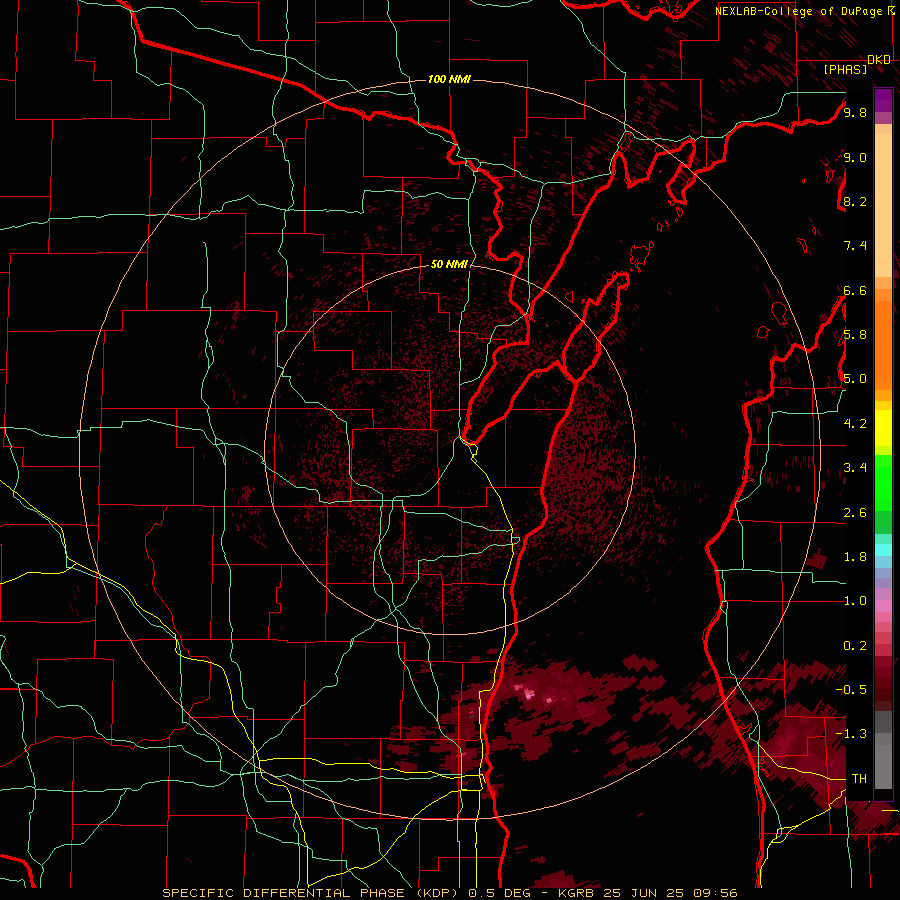Click the 0.2 value on the color scale
900x900 pixels.
855,646
